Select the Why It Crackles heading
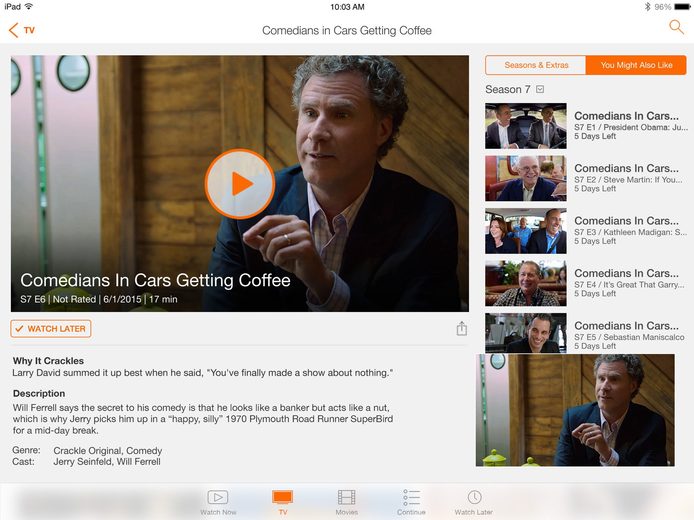Image resolution: width=694 pixels, height=520 pixels. click(48, 361)
